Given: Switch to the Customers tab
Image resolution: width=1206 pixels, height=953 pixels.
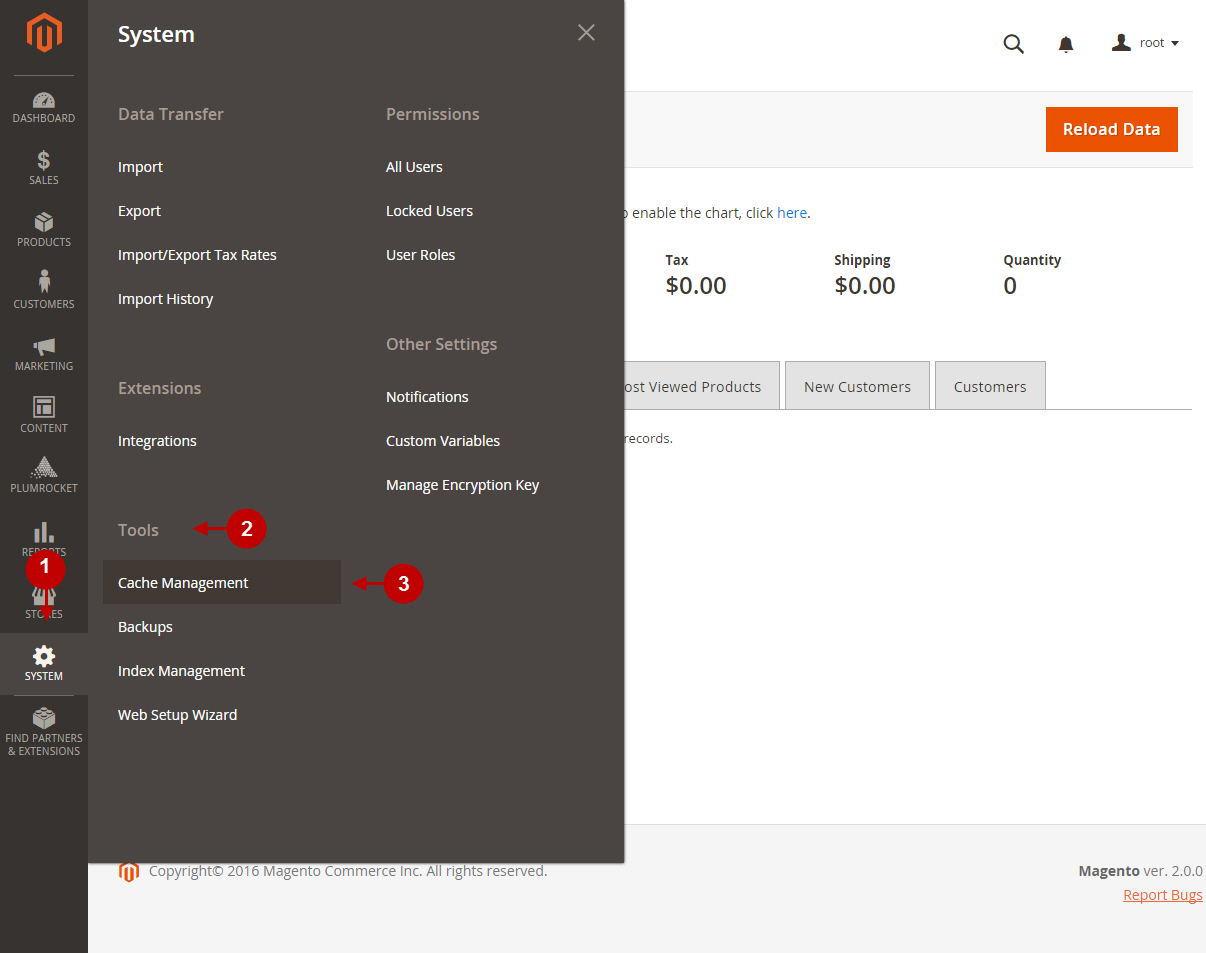Looking at the screenshot, I should click(x=990, y=387).
